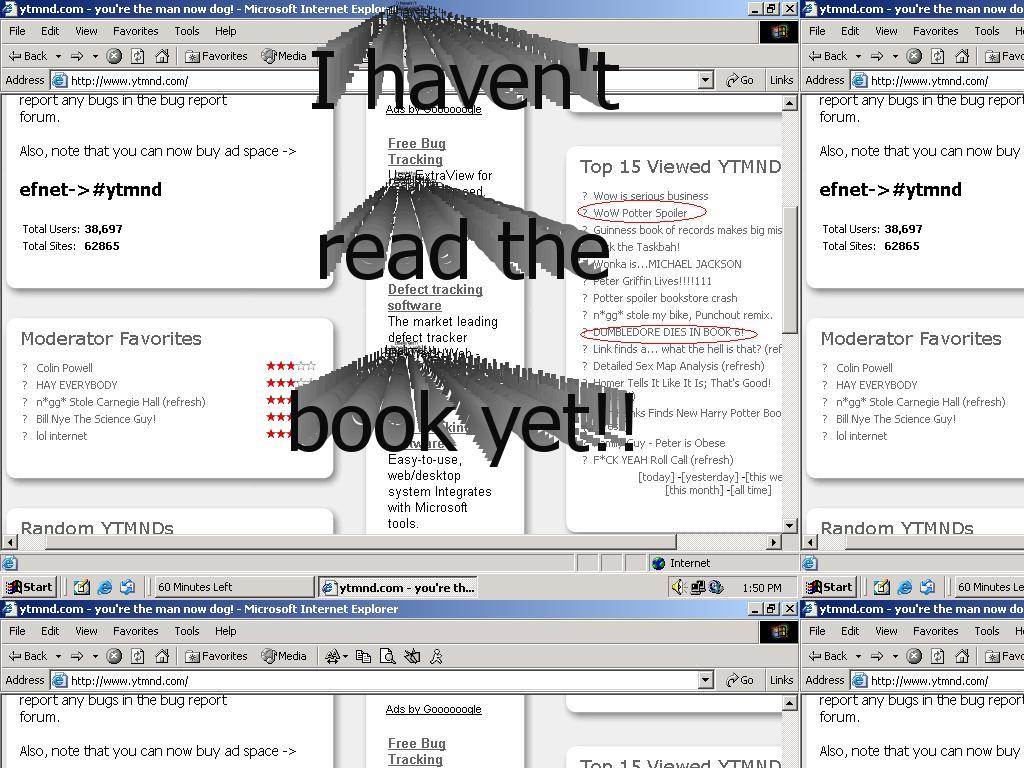This screenshot has width=1024, height=768.
Task: Open "Potter spoiler bookstore crash" link
Action: tap(665, 298)
